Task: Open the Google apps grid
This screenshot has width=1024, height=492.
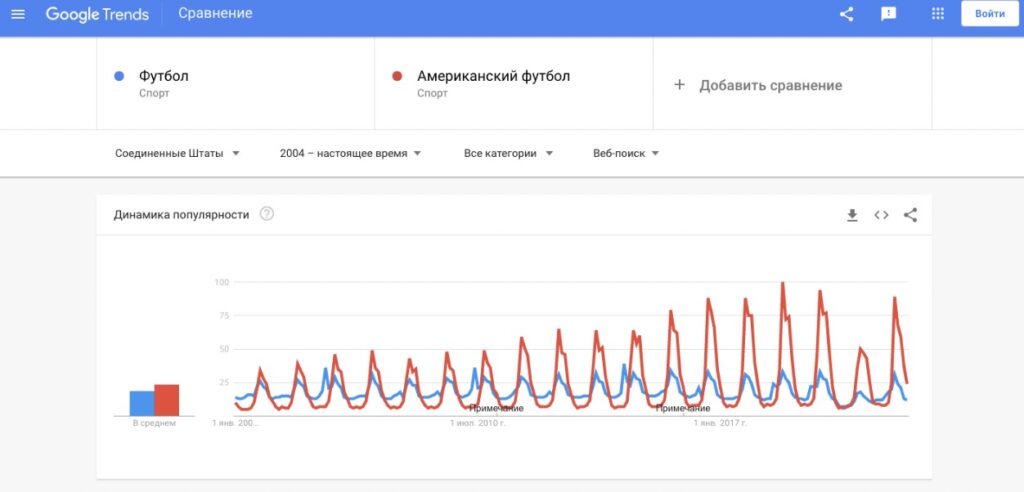Action: (938, 14)
